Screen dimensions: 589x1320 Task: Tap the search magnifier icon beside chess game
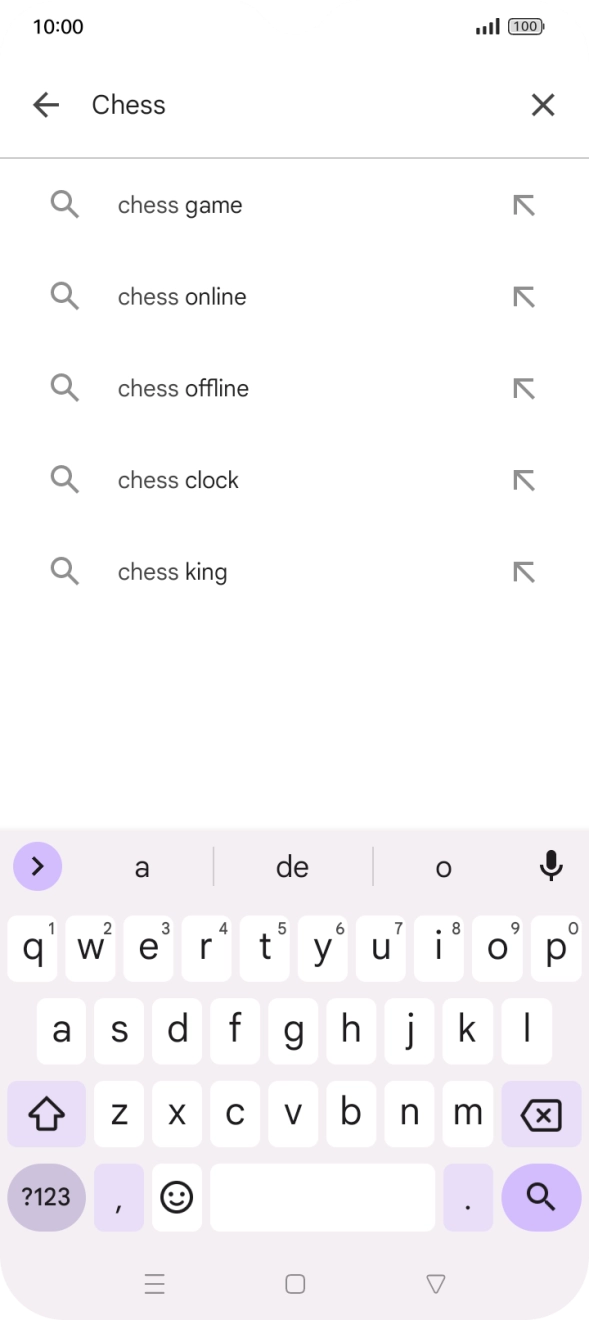pos(64,204)
